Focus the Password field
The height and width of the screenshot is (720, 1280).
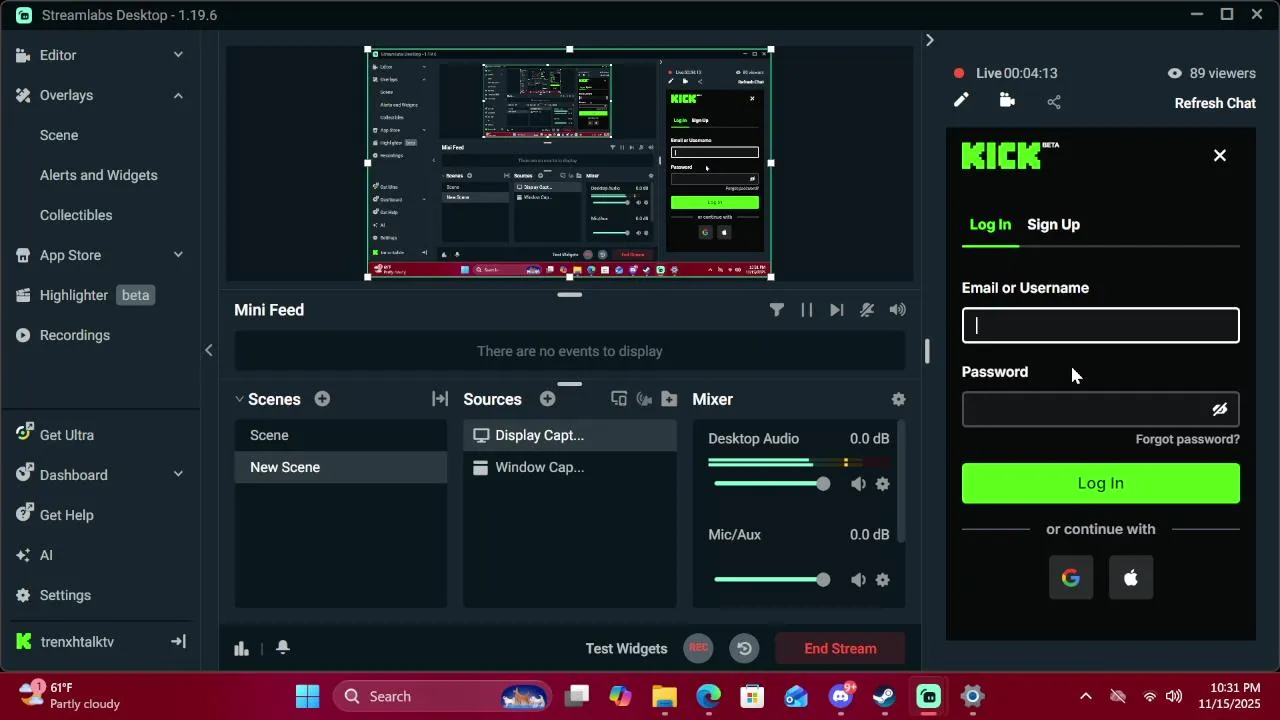pos(1101,409)
